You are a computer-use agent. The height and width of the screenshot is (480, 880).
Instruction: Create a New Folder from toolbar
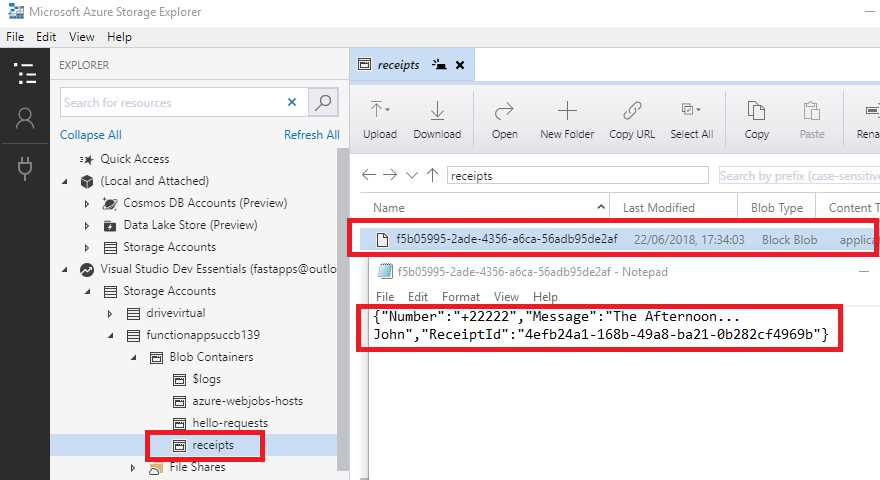click(567, 120)
